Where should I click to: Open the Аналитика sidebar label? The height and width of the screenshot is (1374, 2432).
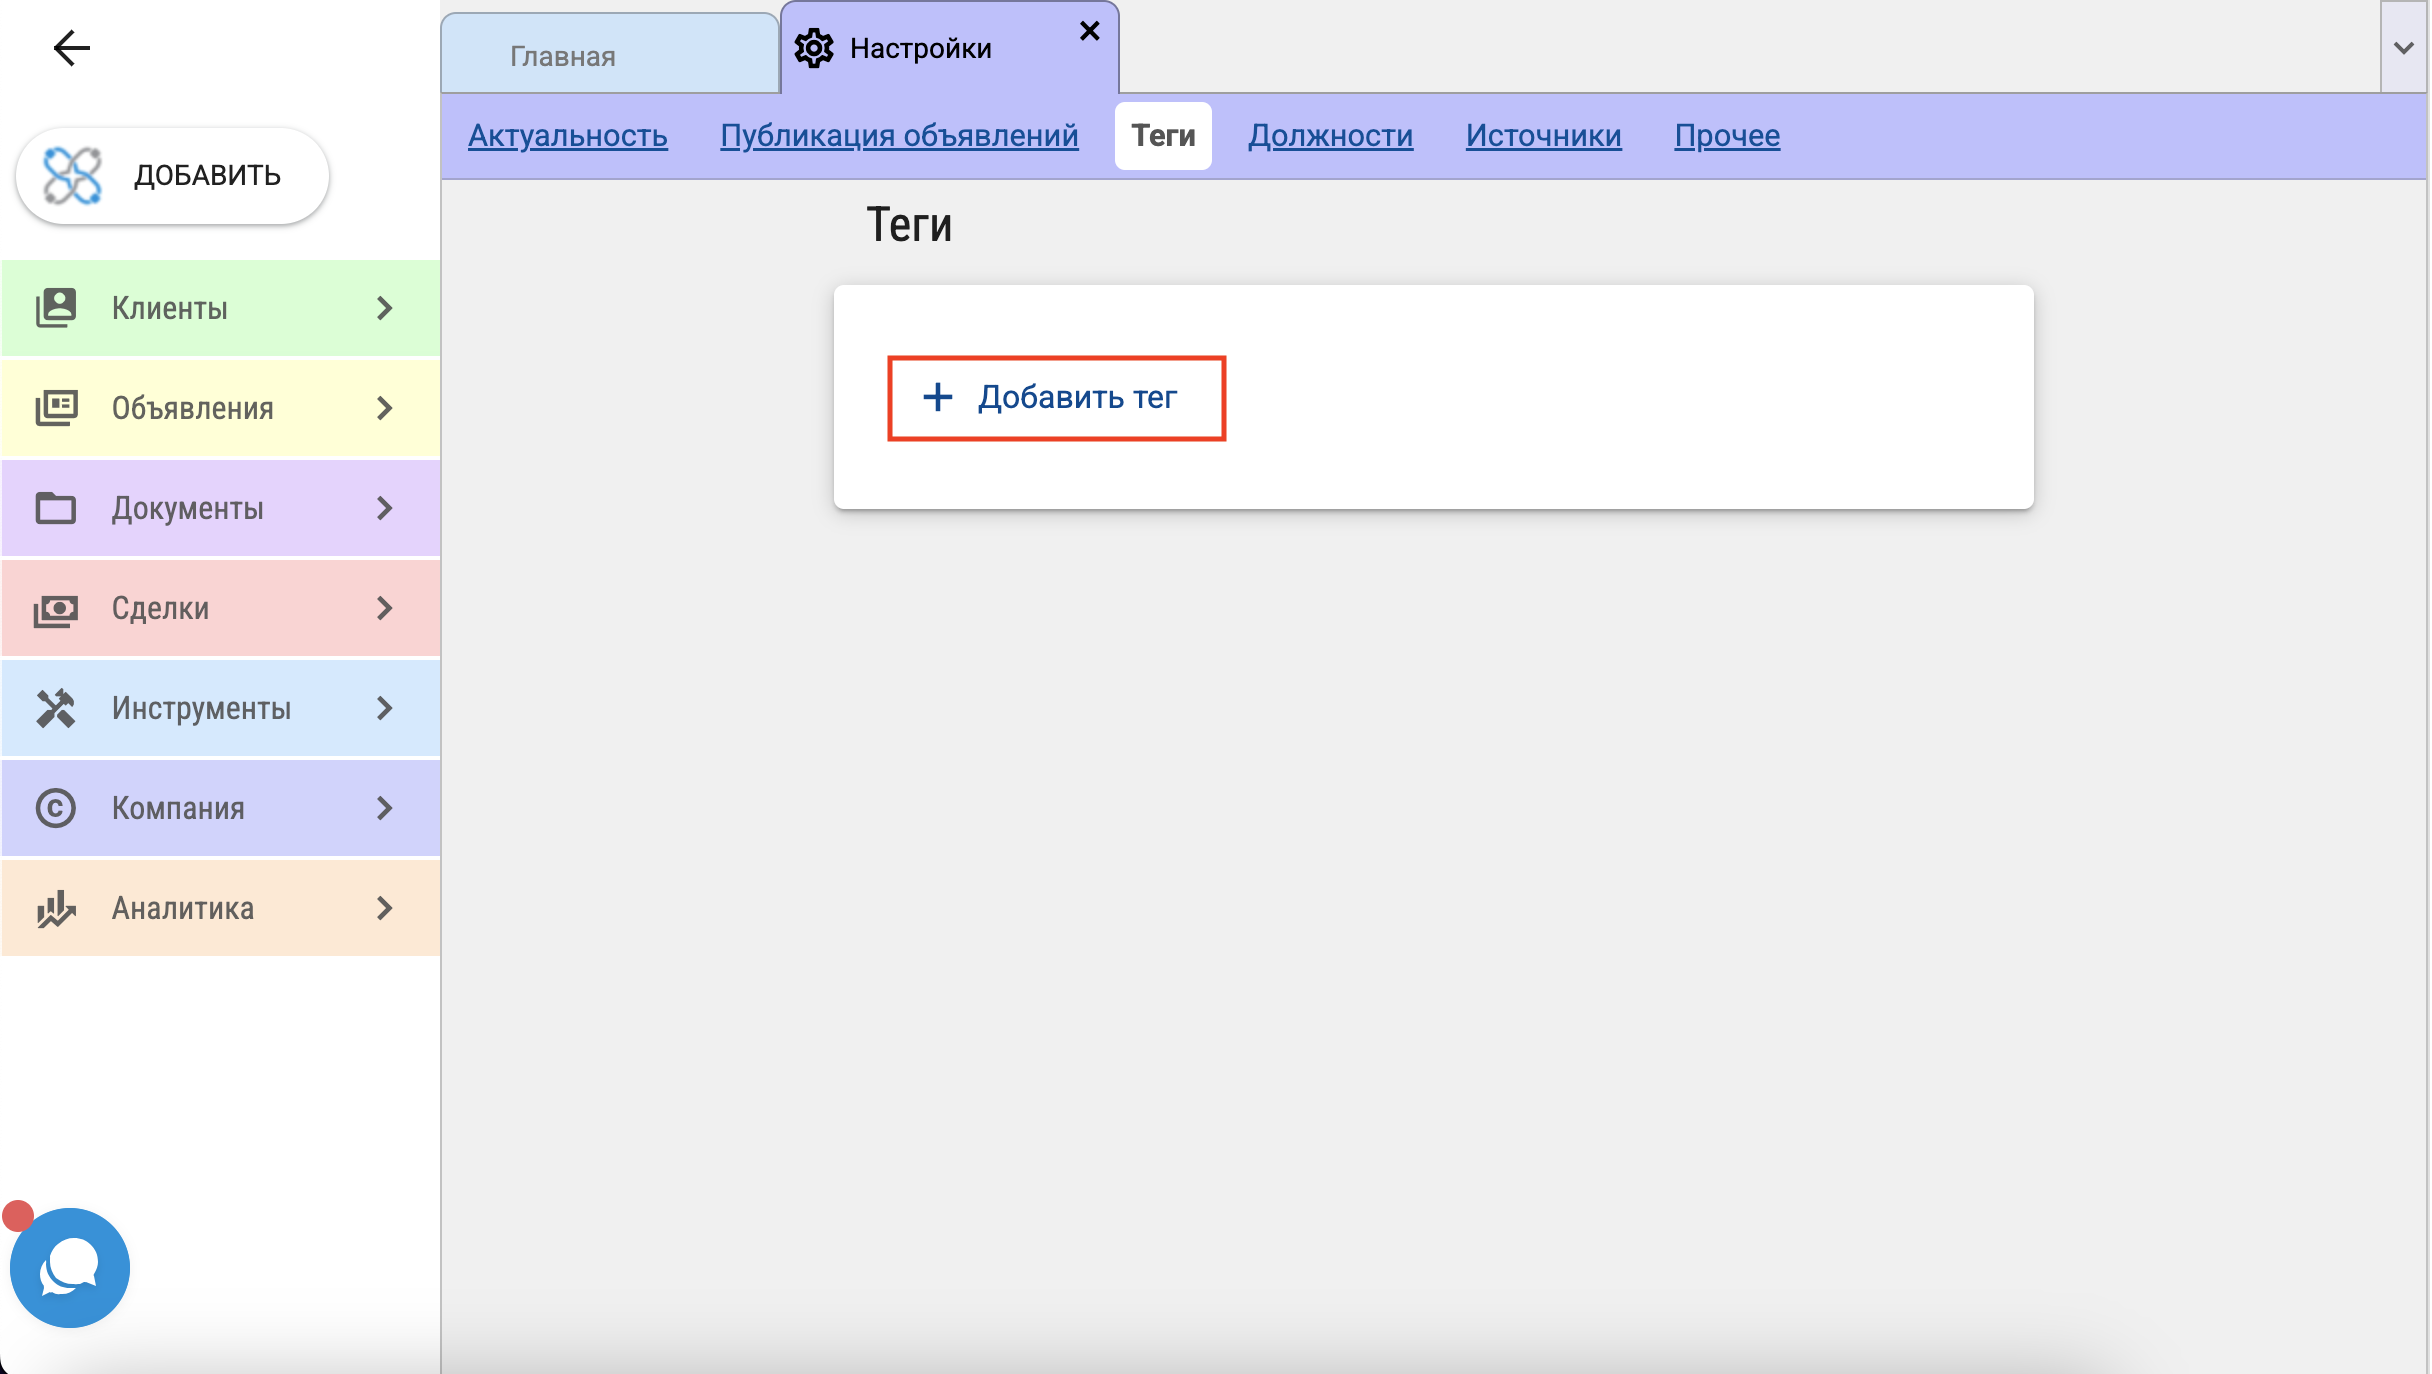click(183, 908)
